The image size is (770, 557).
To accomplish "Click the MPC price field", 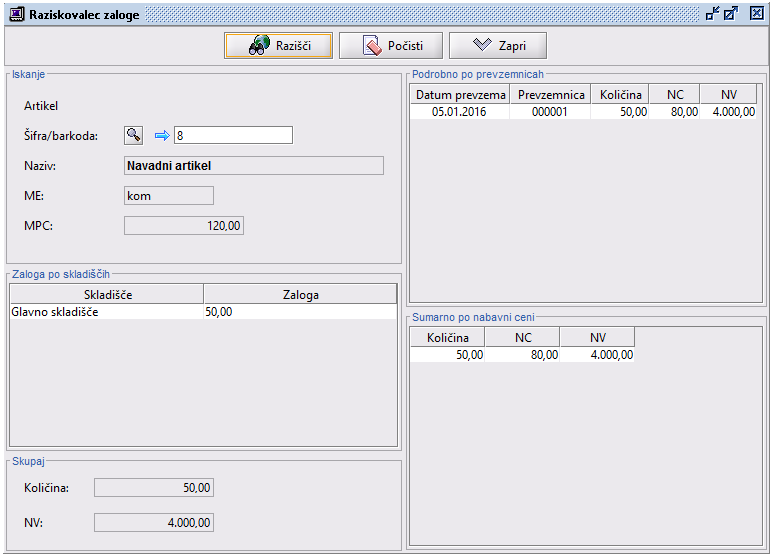I will point(183,226).
